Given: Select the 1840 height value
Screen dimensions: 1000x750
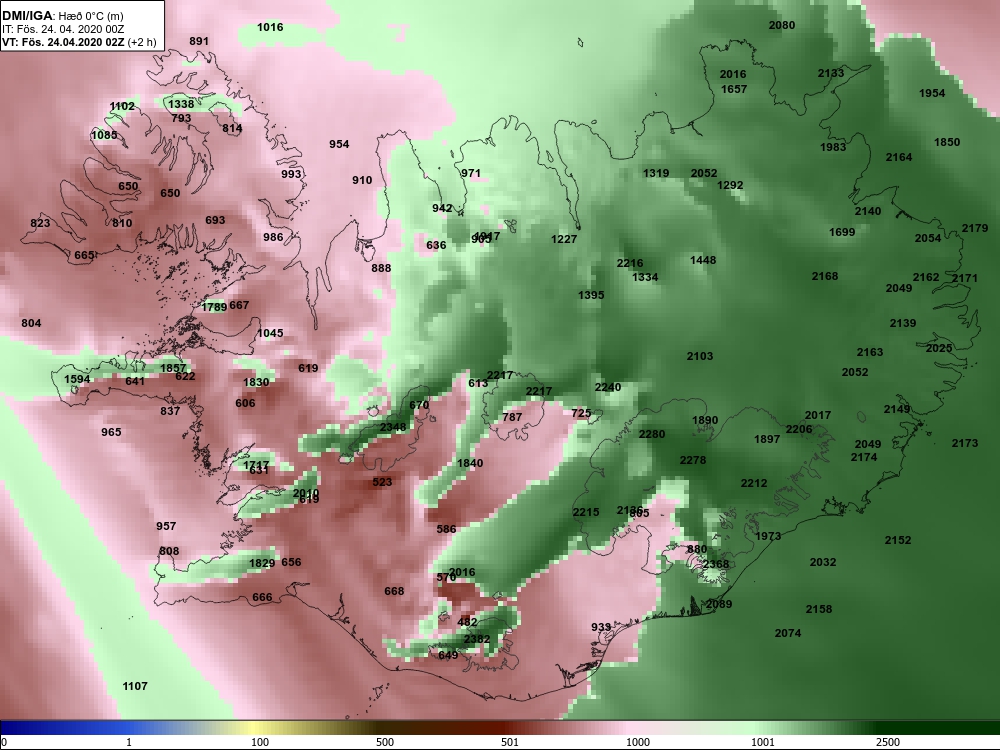Looking at the screenshot, I should click(x=470, y=462).
